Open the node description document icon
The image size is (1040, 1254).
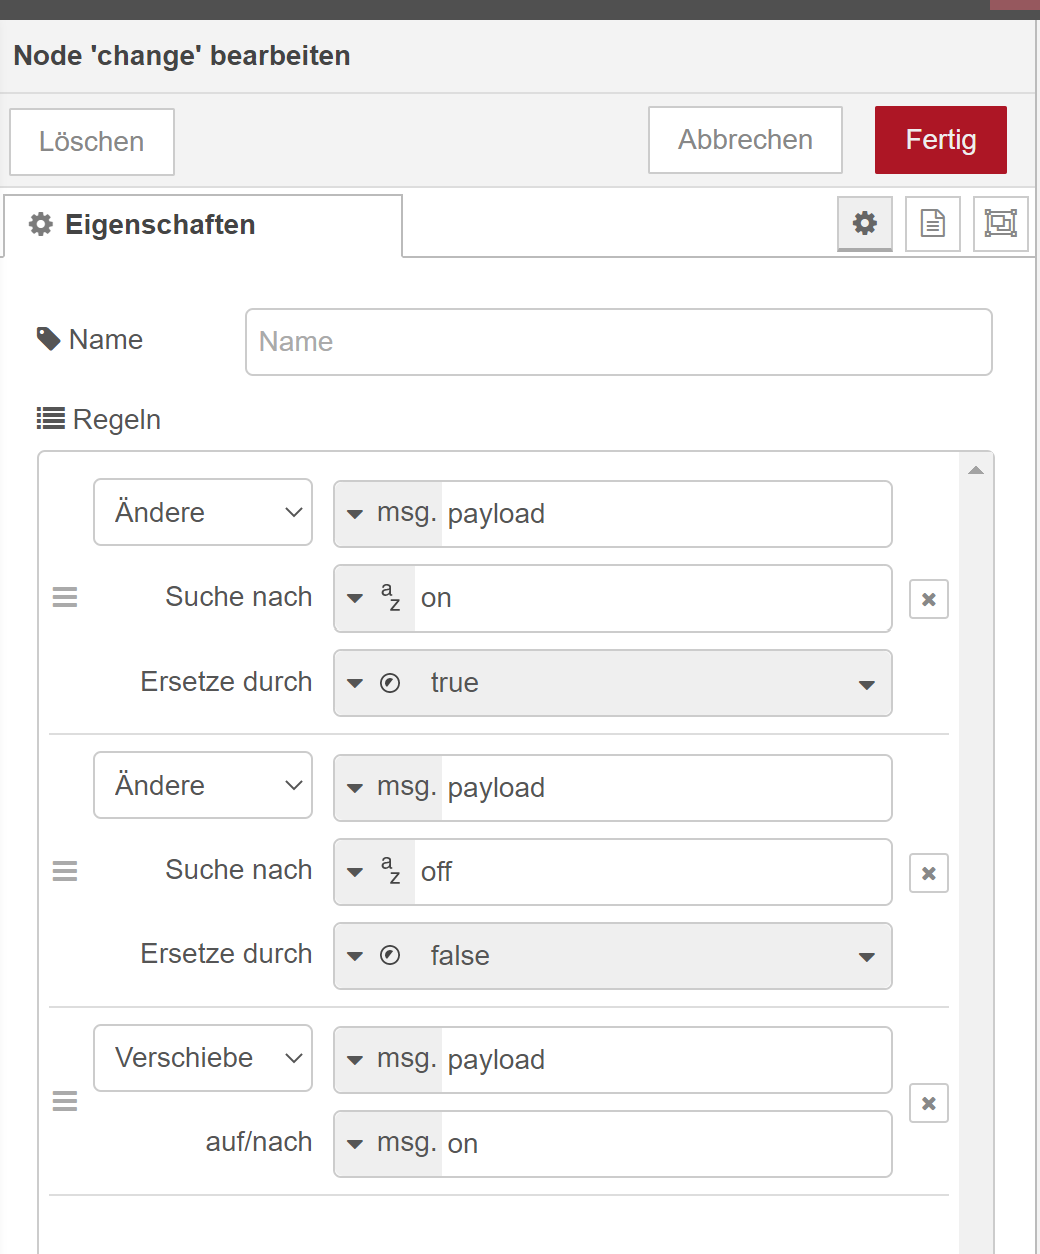pyautogui.click(x=932, y=223)
